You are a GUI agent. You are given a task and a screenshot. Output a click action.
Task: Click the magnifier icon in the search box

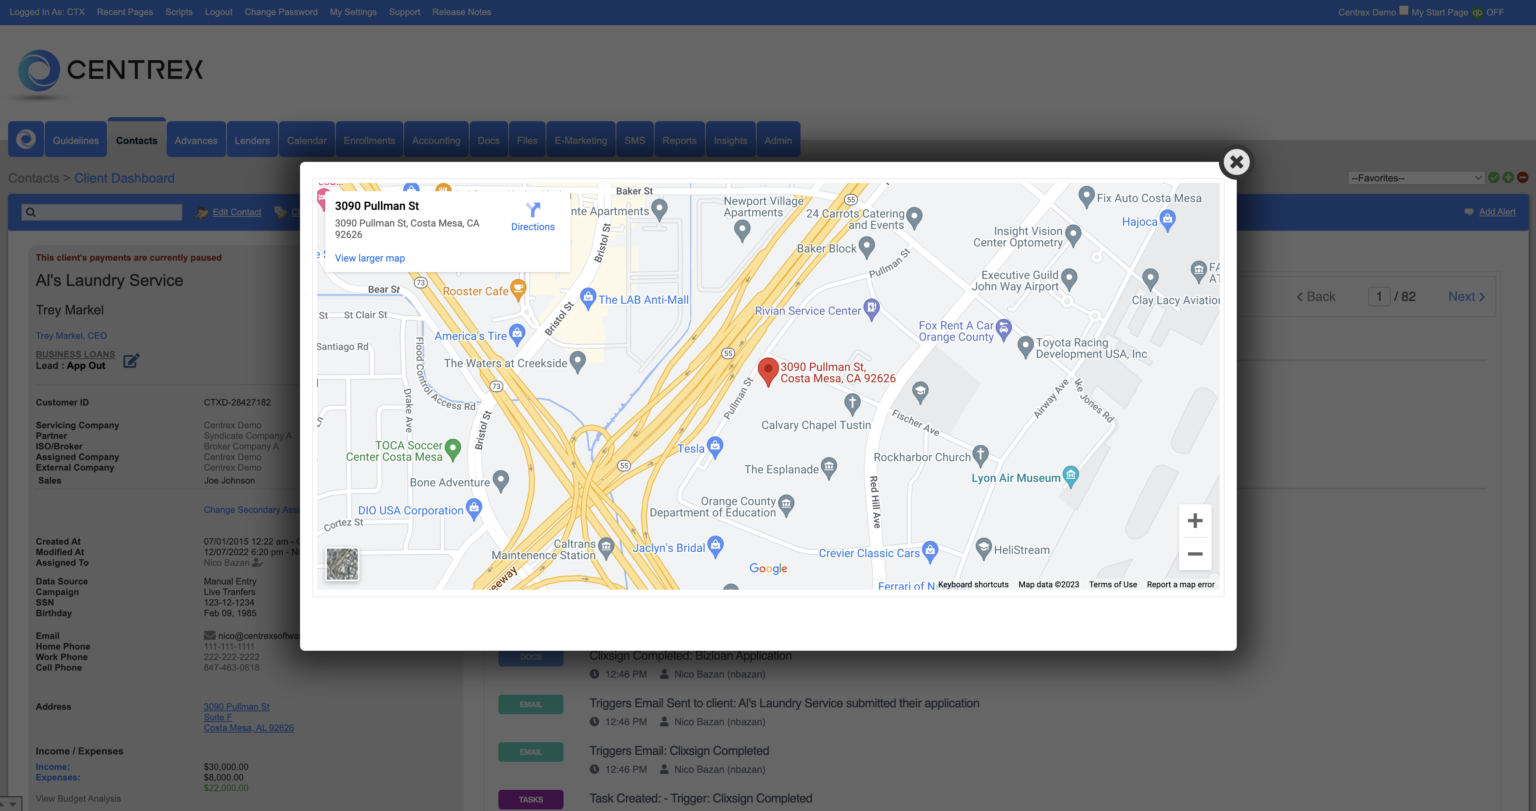coord(31,212)
